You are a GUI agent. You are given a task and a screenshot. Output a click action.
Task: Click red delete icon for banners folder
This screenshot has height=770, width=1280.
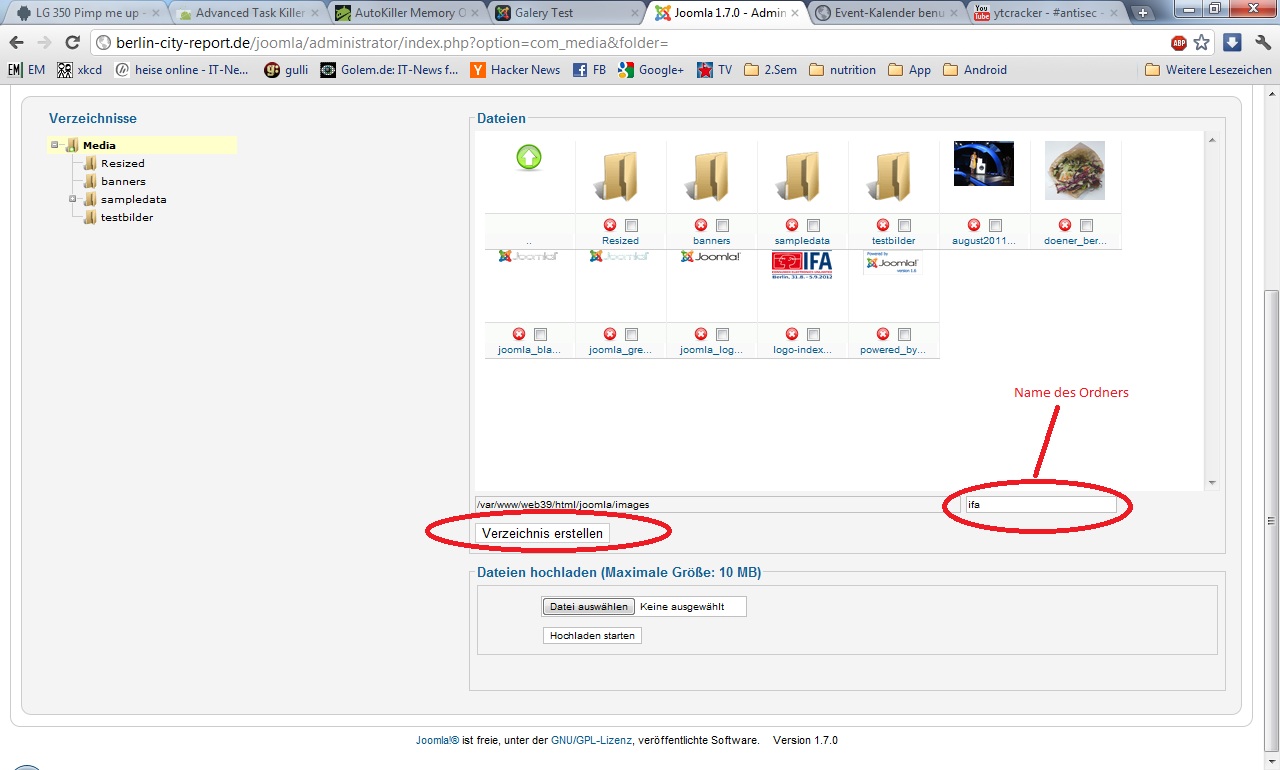click(701, 226)
